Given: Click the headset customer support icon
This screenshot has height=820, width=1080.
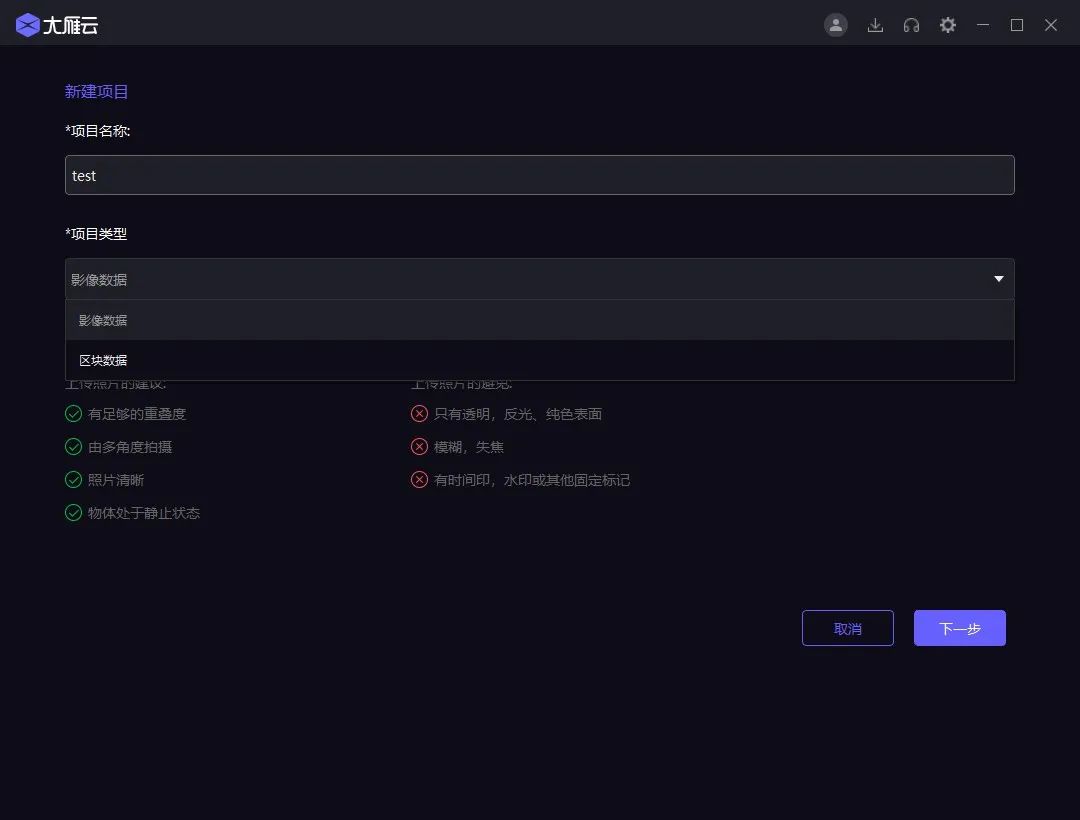Looking at the screenshot, I should pos(911,25).
